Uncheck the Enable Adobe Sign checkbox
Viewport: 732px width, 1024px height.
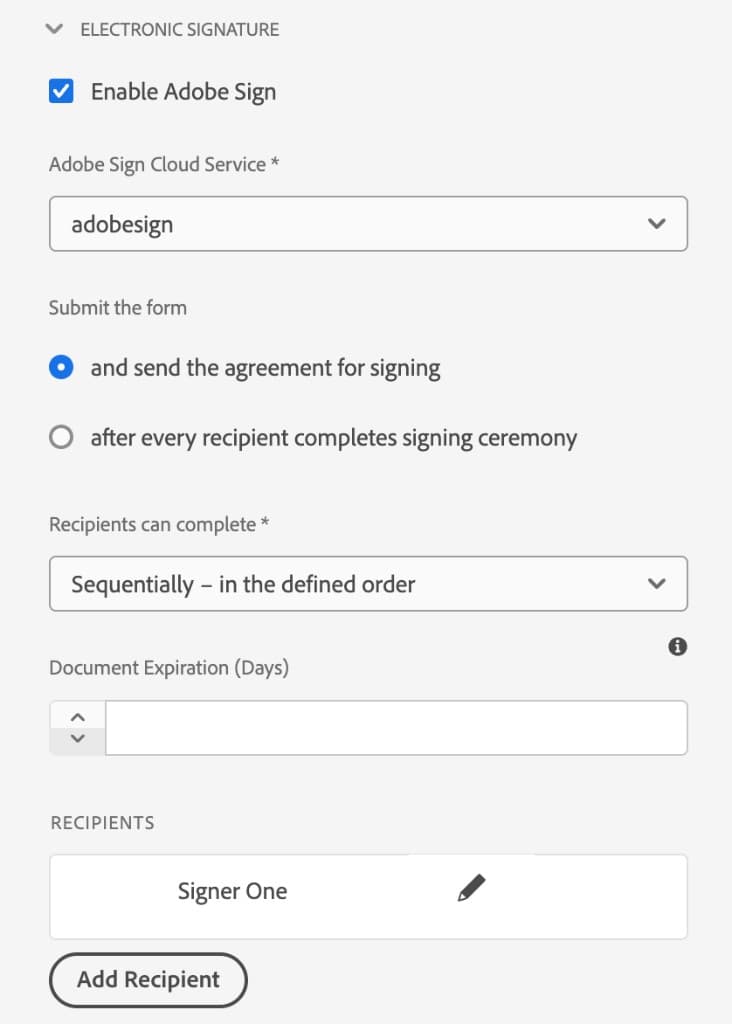click(61, 91)
